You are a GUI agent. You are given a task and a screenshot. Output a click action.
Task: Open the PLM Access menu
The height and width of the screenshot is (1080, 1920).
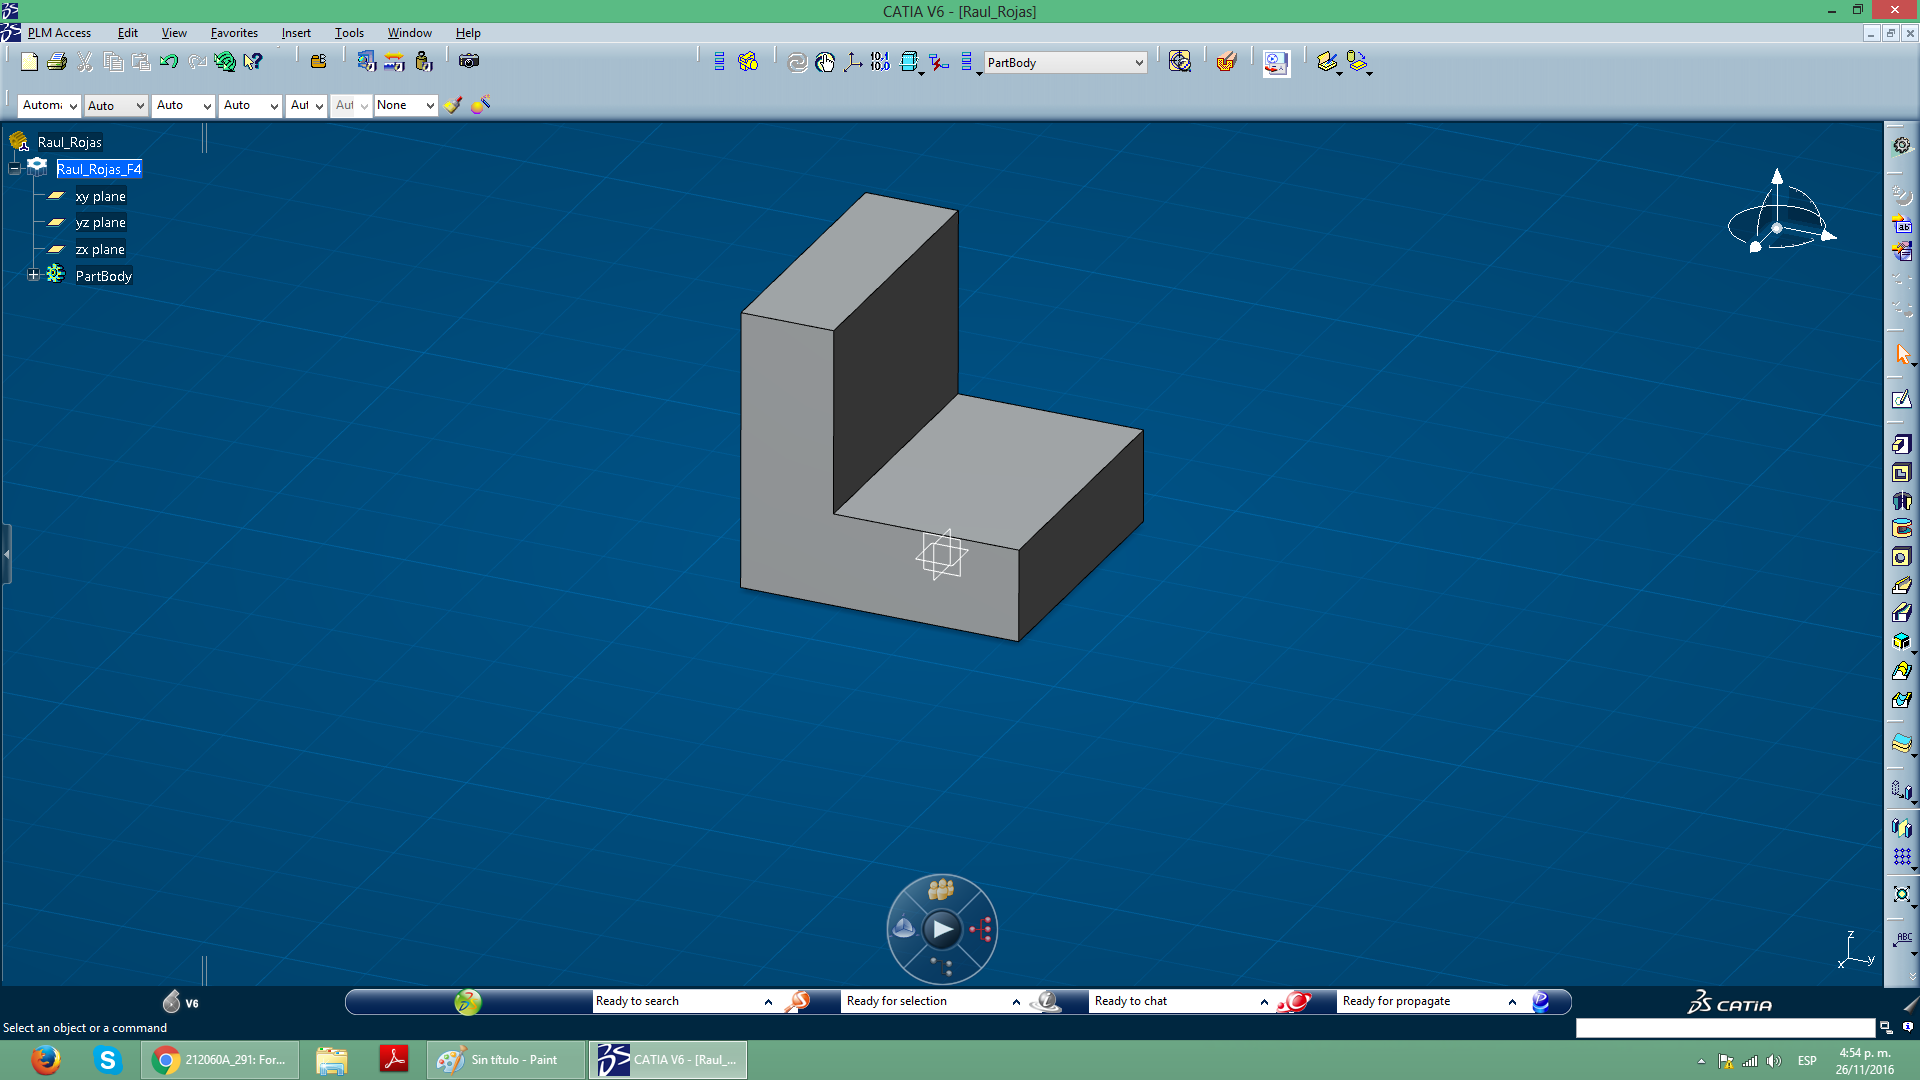(x=59, y=33)
